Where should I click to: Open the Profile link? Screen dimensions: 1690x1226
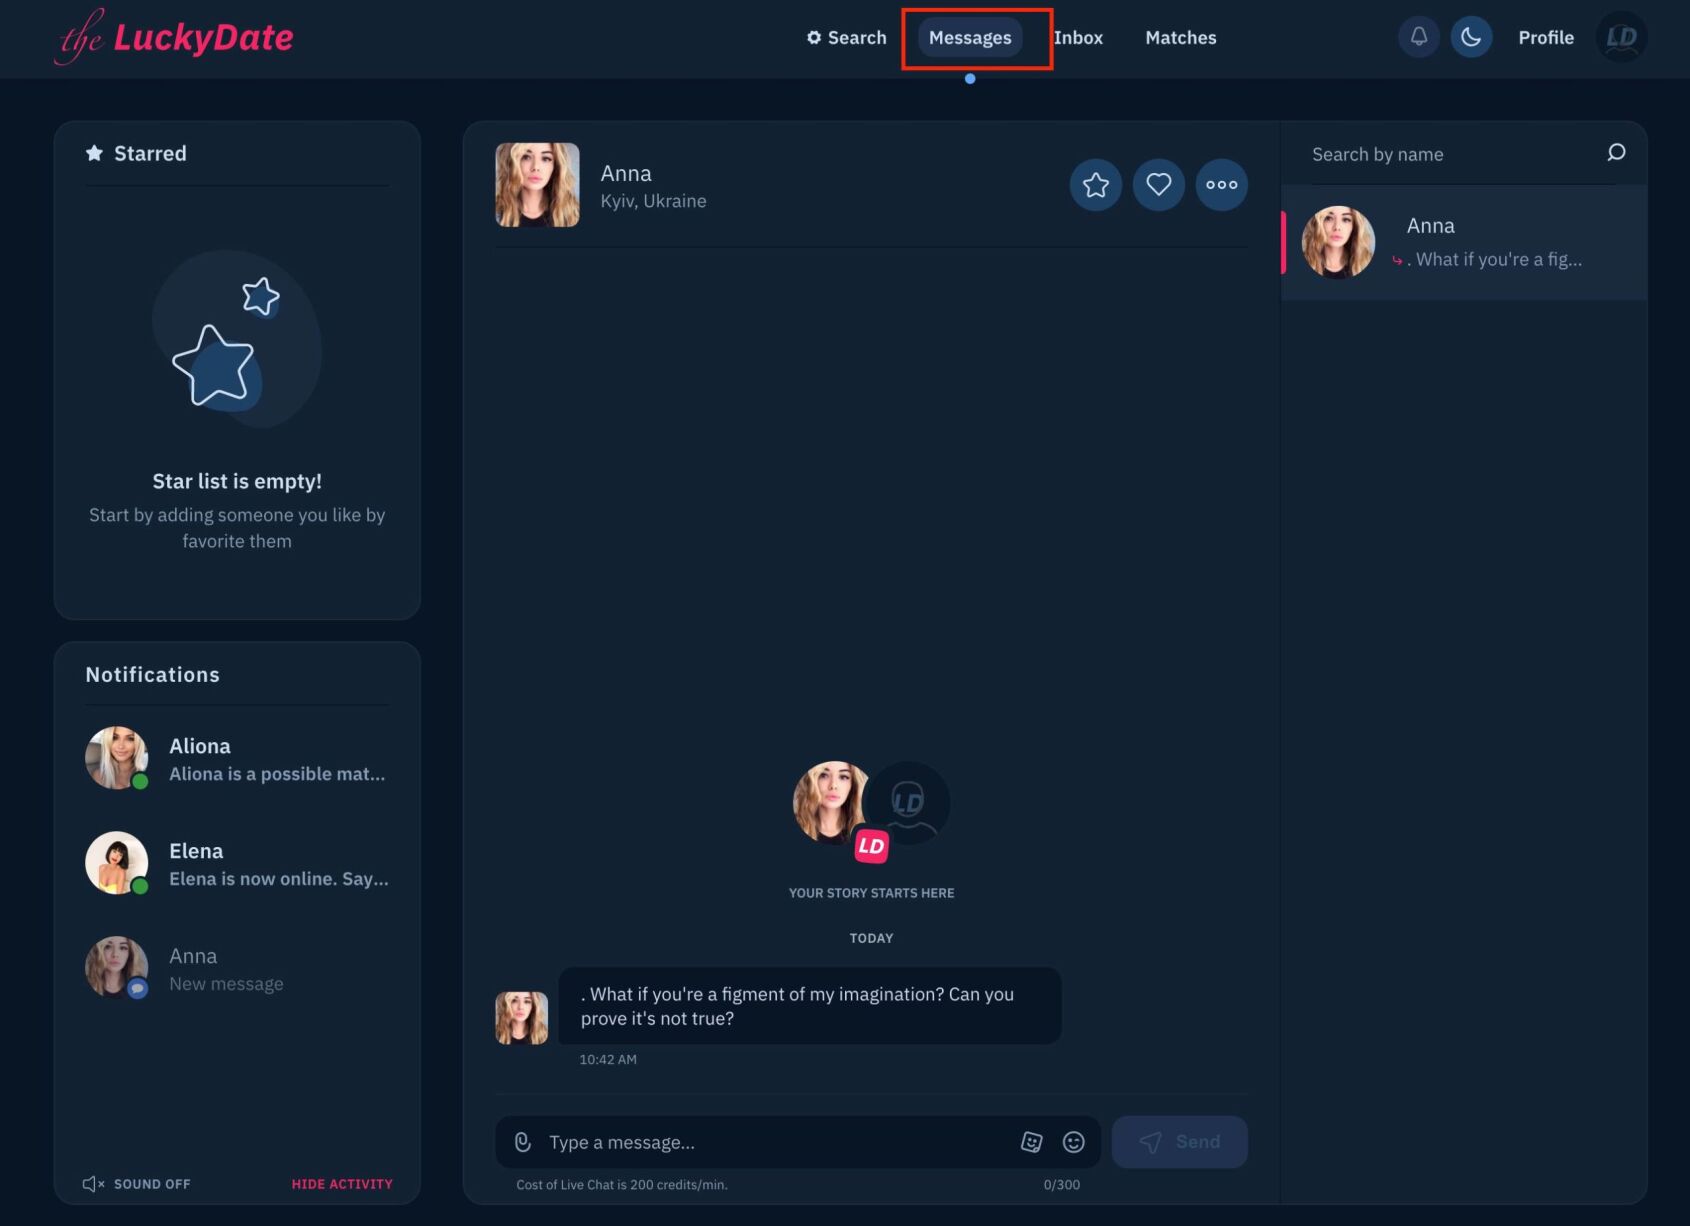(x=1545, y=38)
